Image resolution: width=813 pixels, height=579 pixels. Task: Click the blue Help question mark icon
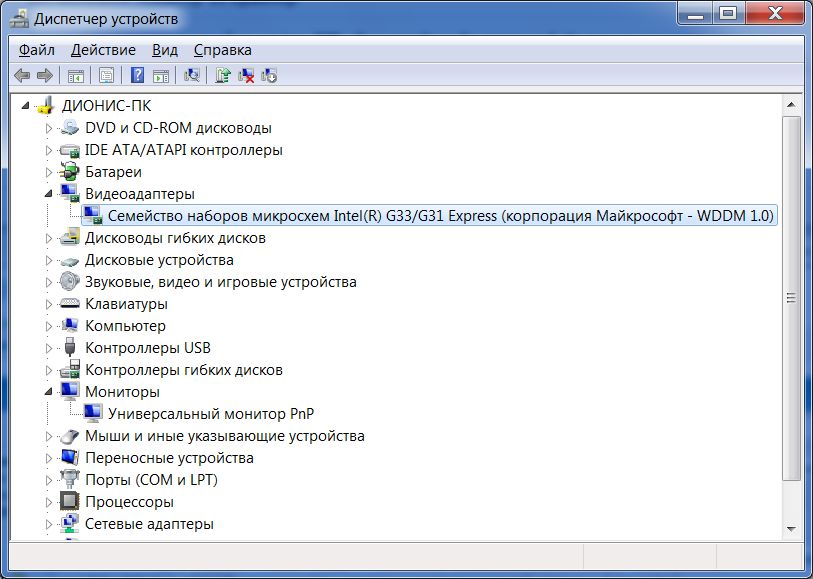tap(137, 76)
